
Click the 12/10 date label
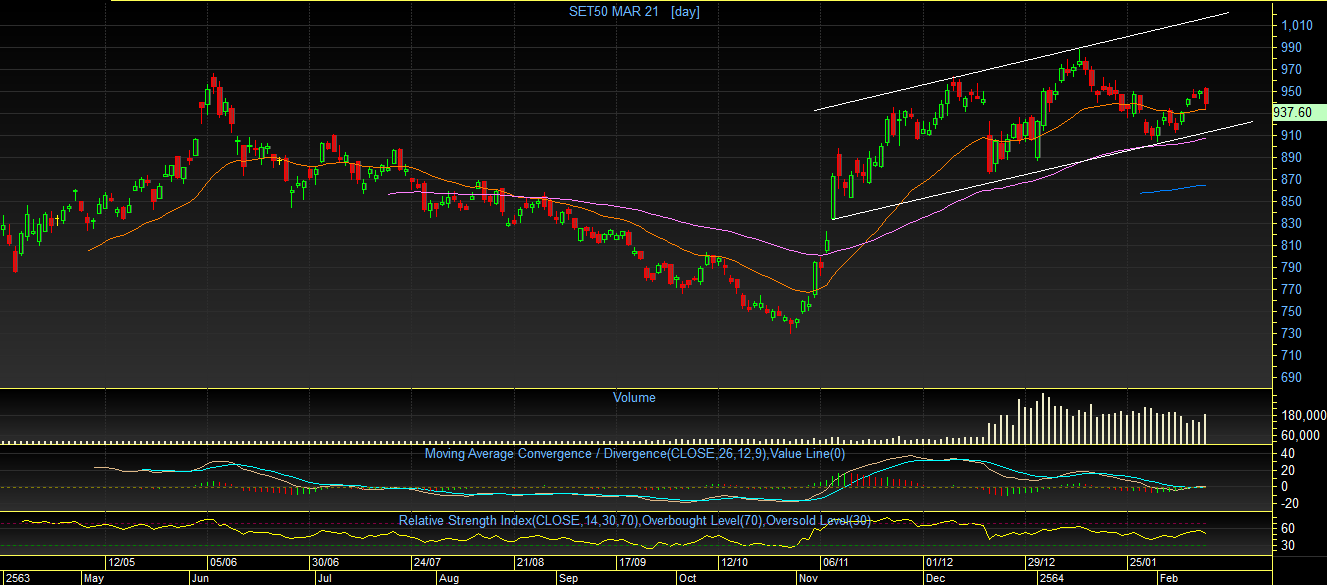[735, 562]
